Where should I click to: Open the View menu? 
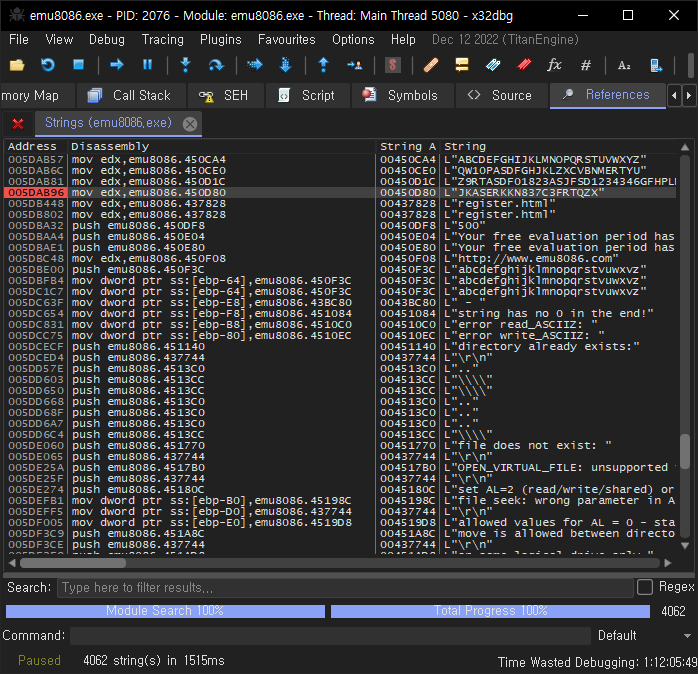[x=59, y=40]
